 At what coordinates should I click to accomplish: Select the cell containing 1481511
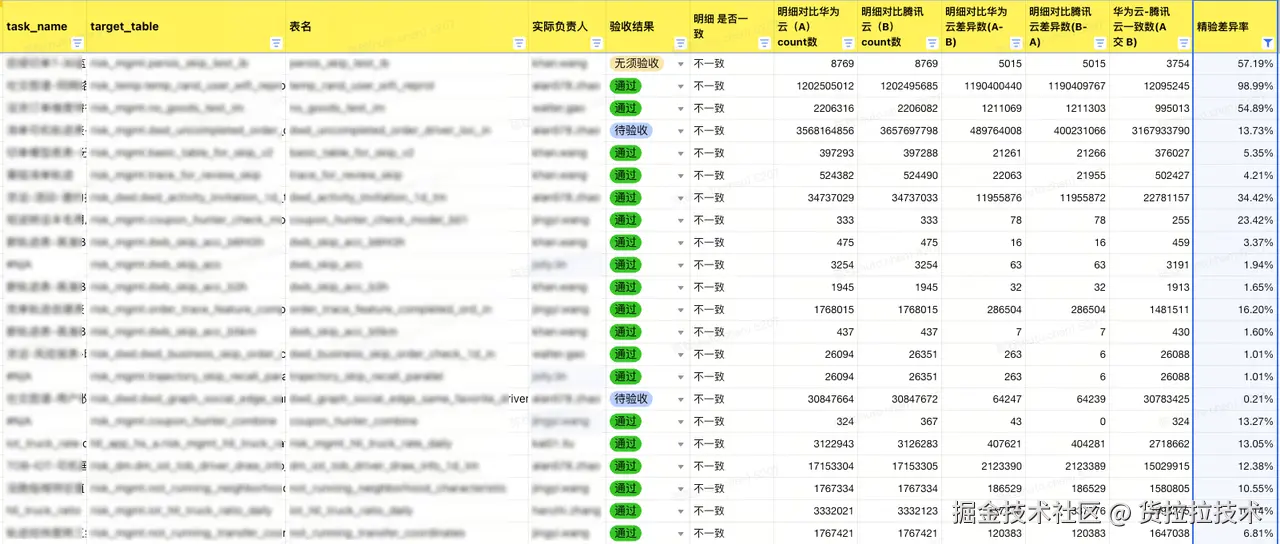1151,310
